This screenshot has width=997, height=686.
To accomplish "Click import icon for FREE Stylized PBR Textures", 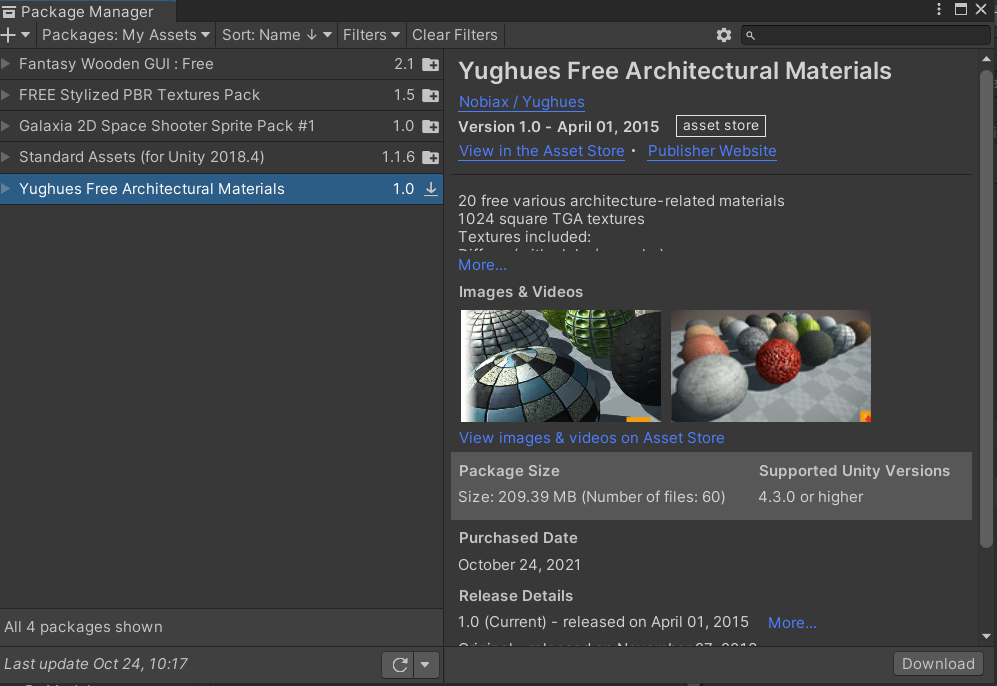I will (430, 95).
